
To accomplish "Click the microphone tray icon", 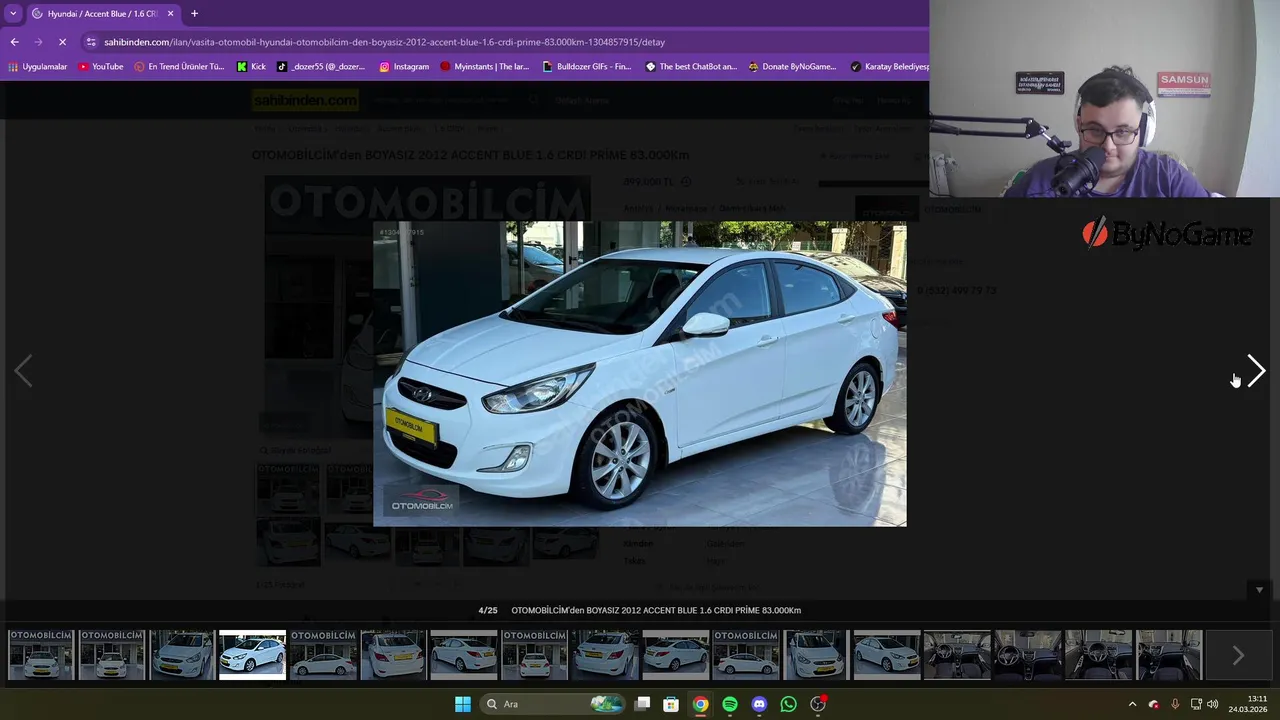I will click(1175, 704).
